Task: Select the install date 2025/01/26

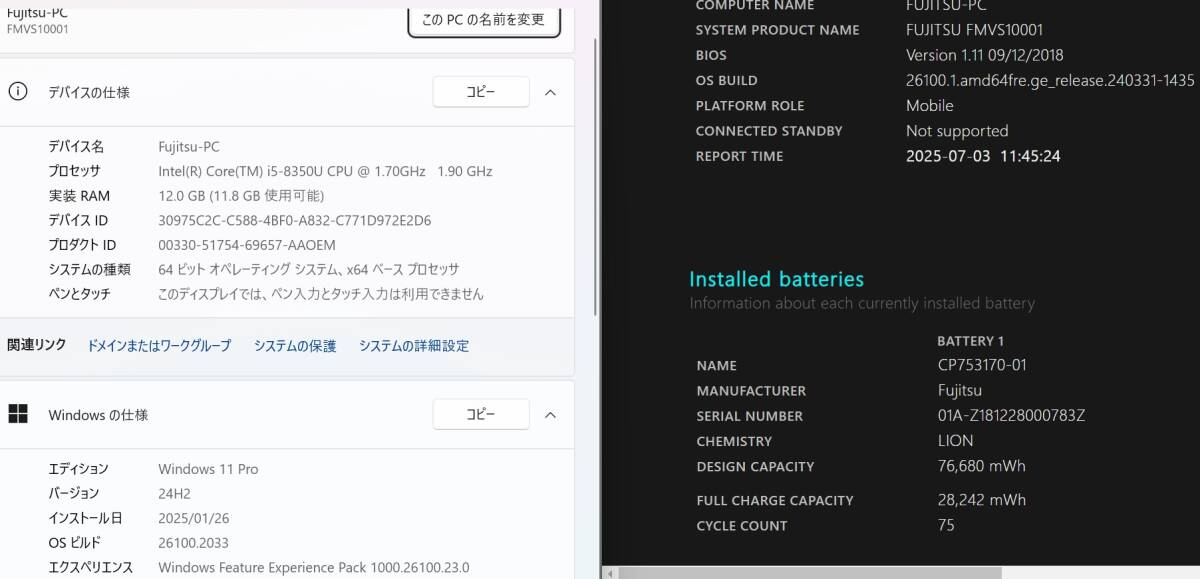Action: click(x=193, y=518)
